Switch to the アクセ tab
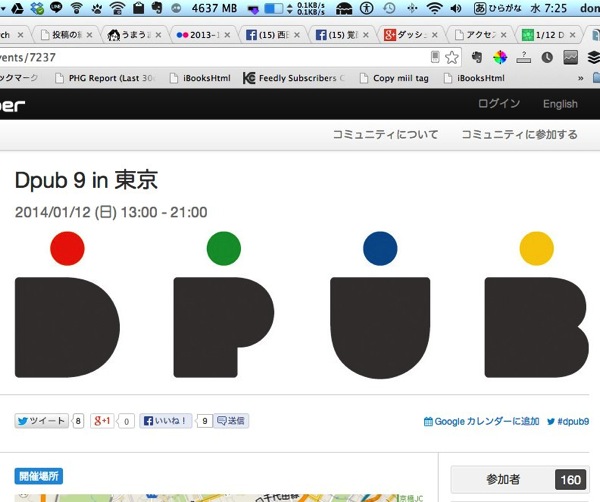Viewport: 600px width, 502px height. tap(479, 35)
